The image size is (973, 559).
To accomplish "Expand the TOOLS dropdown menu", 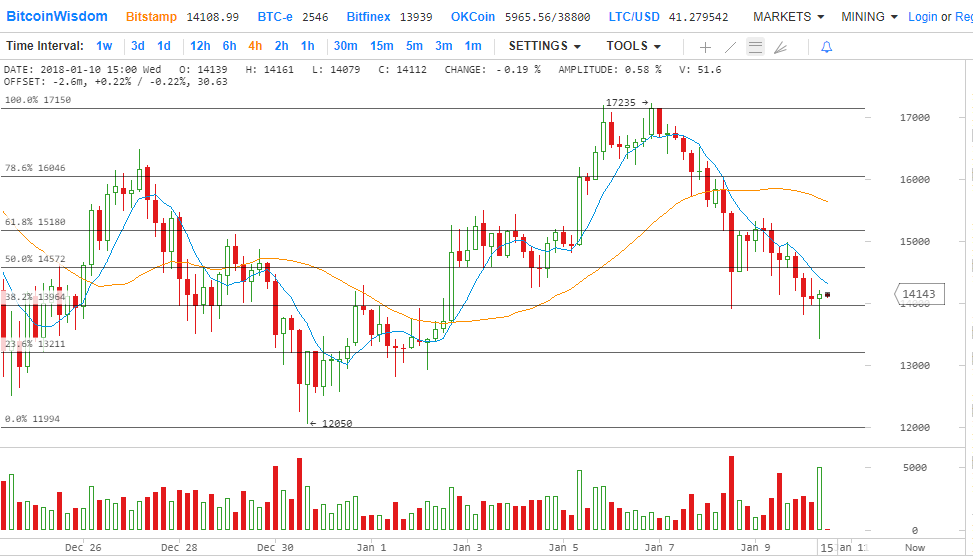I will (633, 46).
